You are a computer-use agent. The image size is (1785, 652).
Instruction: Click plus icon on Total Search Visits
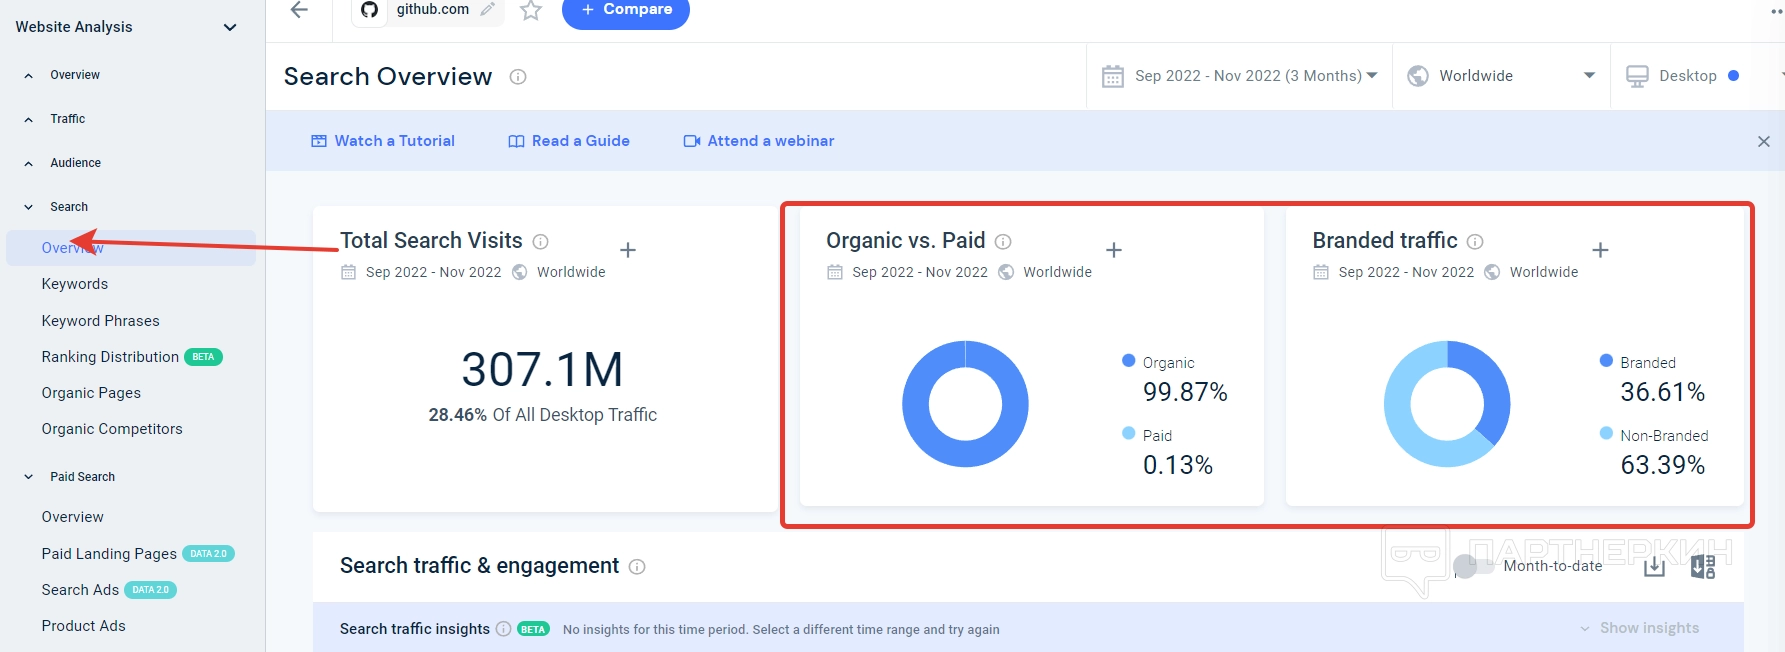(x=628, y=250)
